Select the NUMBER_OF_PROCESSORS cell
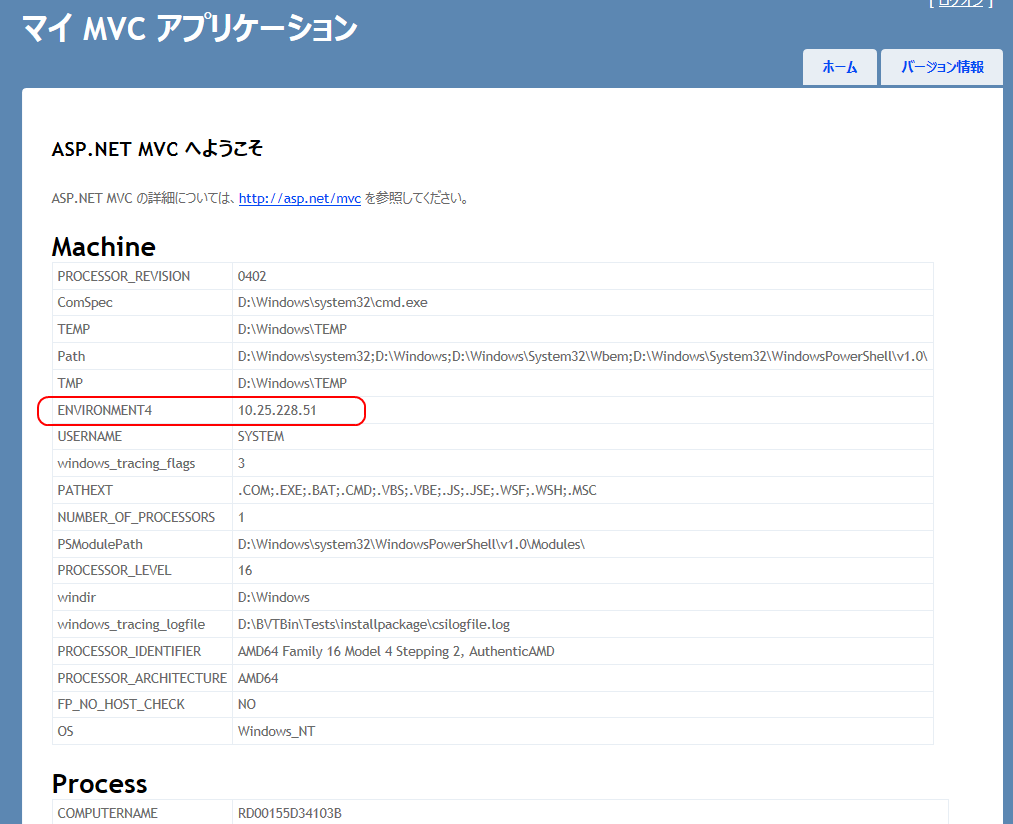The image size is (1013, 824). 142,518
